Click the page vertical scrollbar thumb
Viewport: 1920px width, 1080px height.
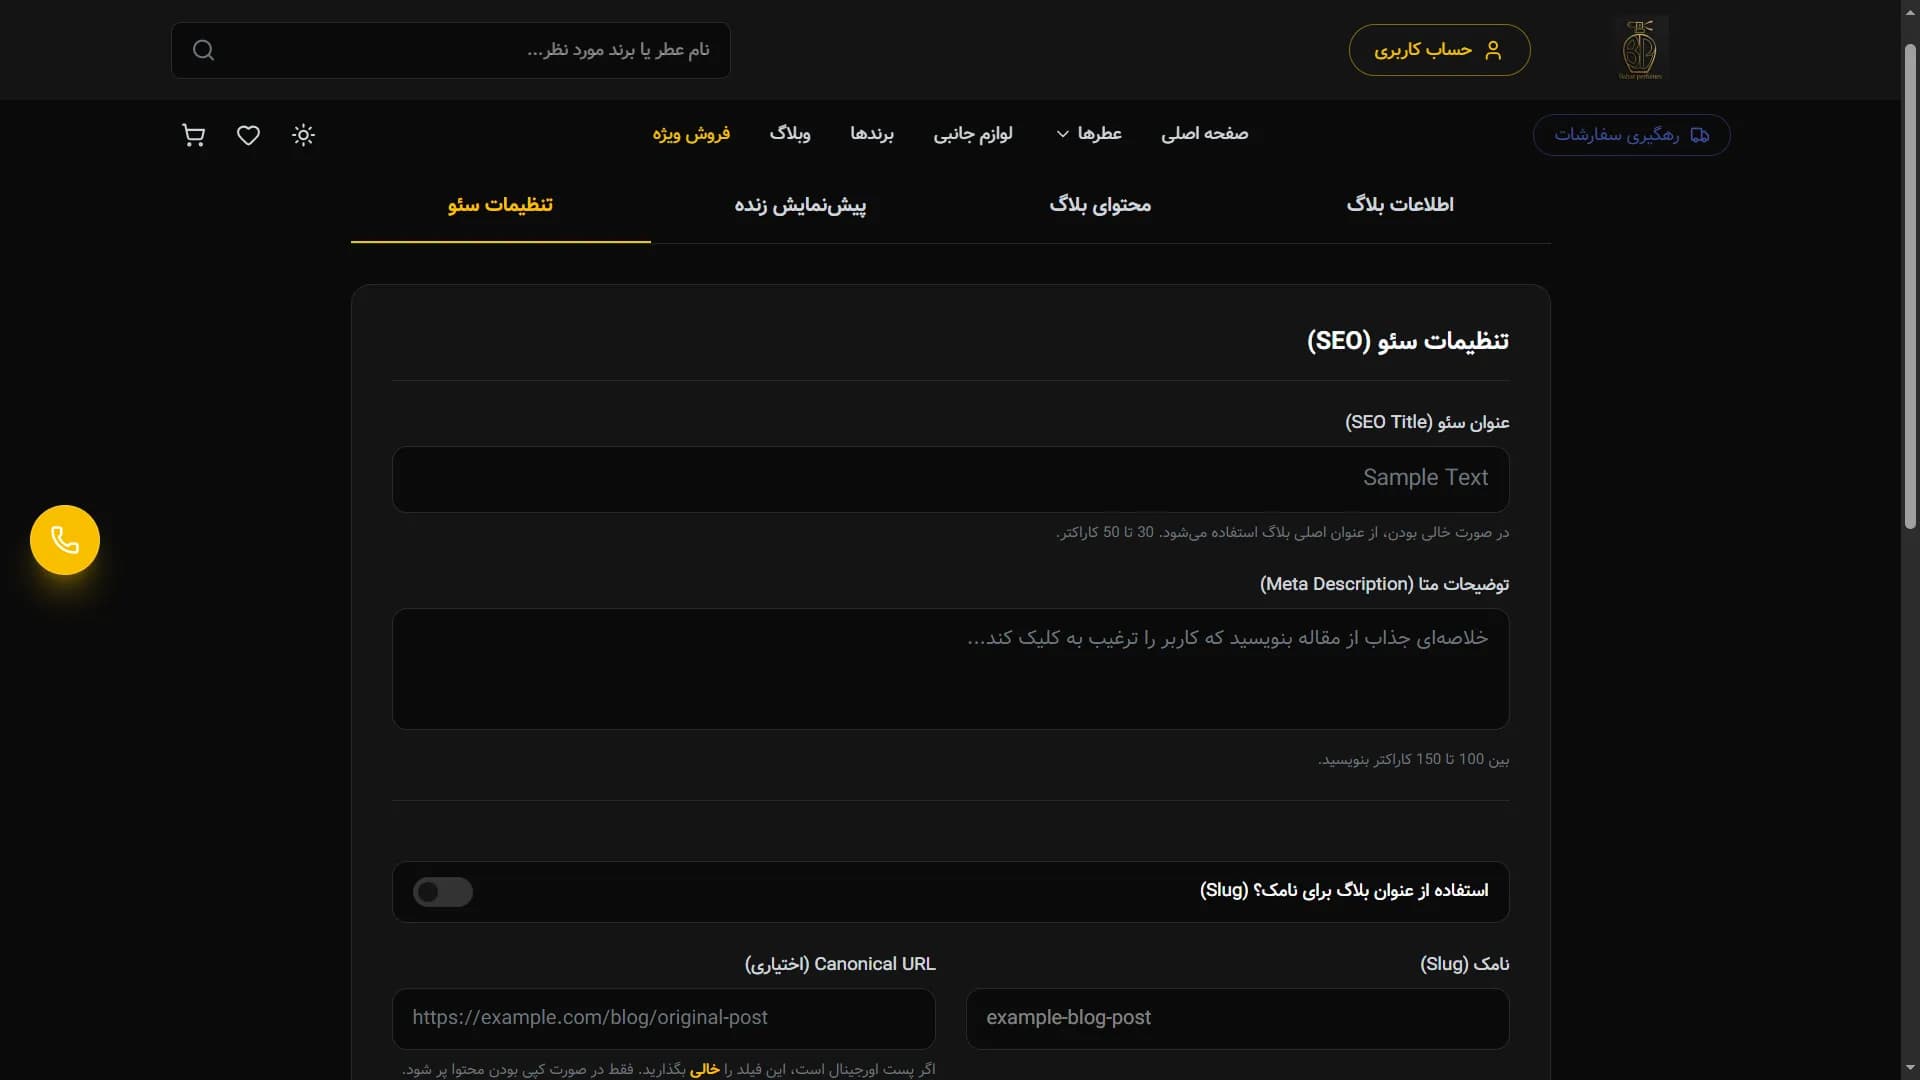click(1910, 285)
